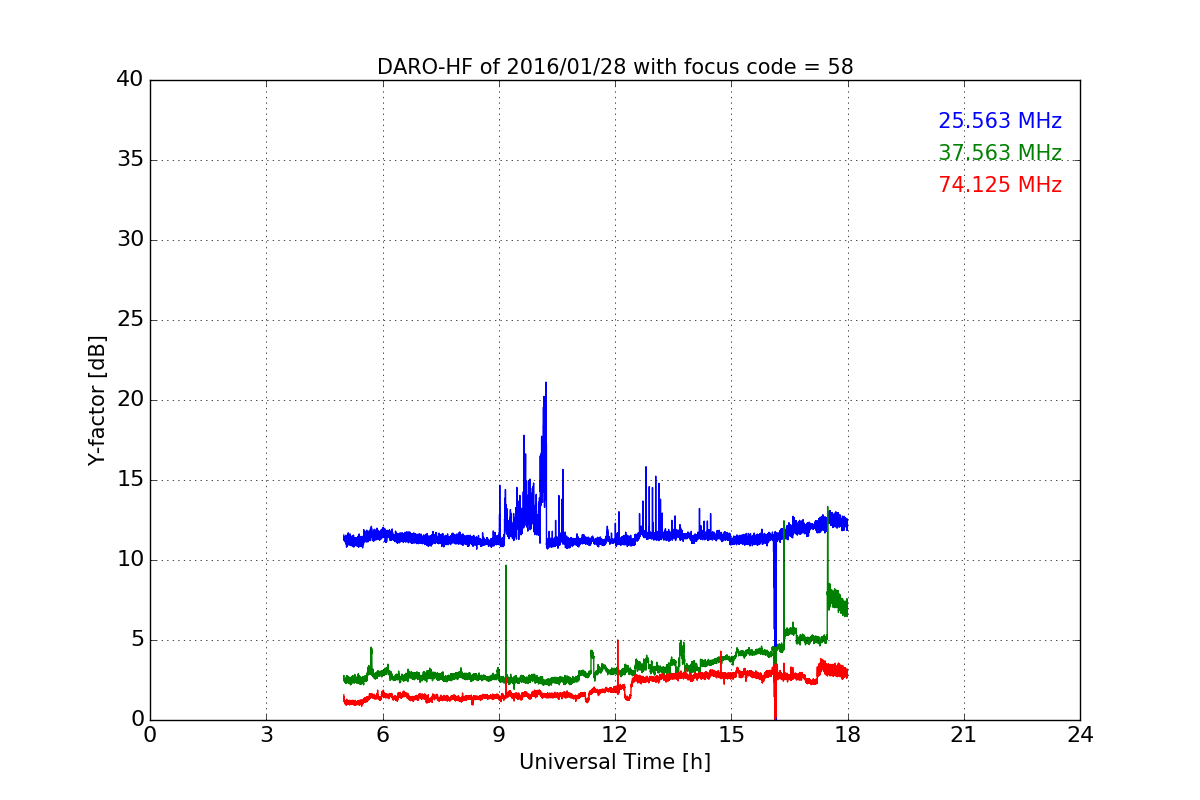
Task: Click the Universal Time [h] axis label
Action: pos(615,762)
